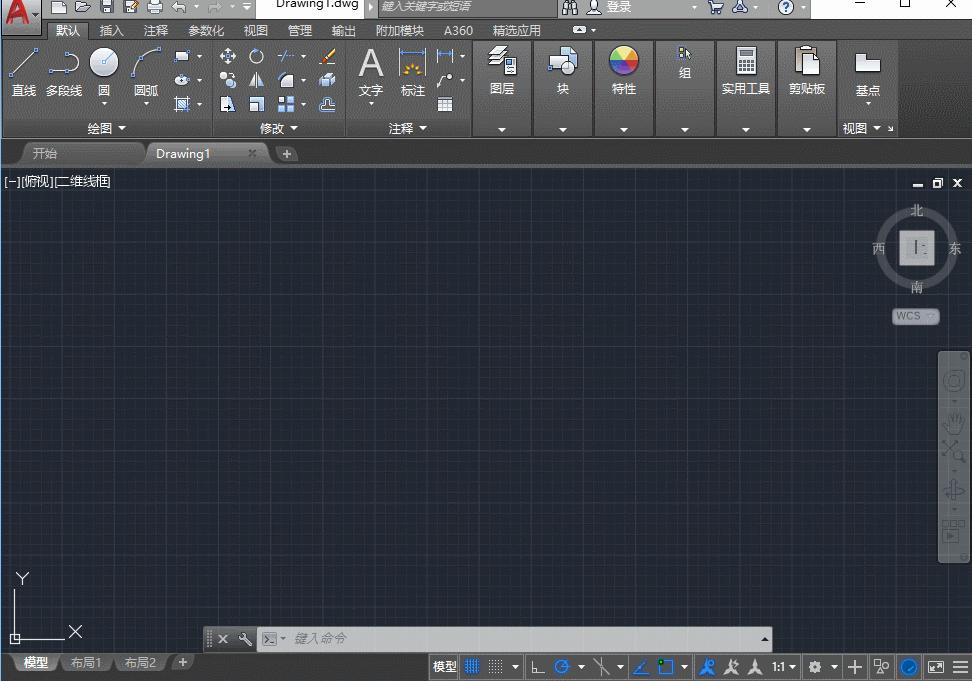Select the Arc (圆弧) tool
Image resolution: width=972 pixels, height=681 pixels.
click(146, 71)
